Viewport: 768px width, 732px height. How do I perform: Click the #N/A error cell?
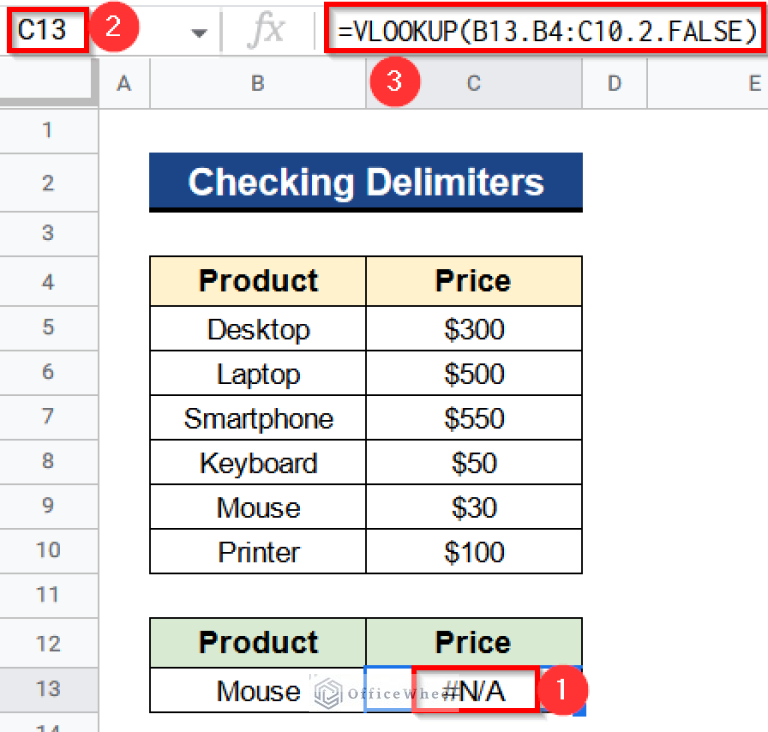473,690
